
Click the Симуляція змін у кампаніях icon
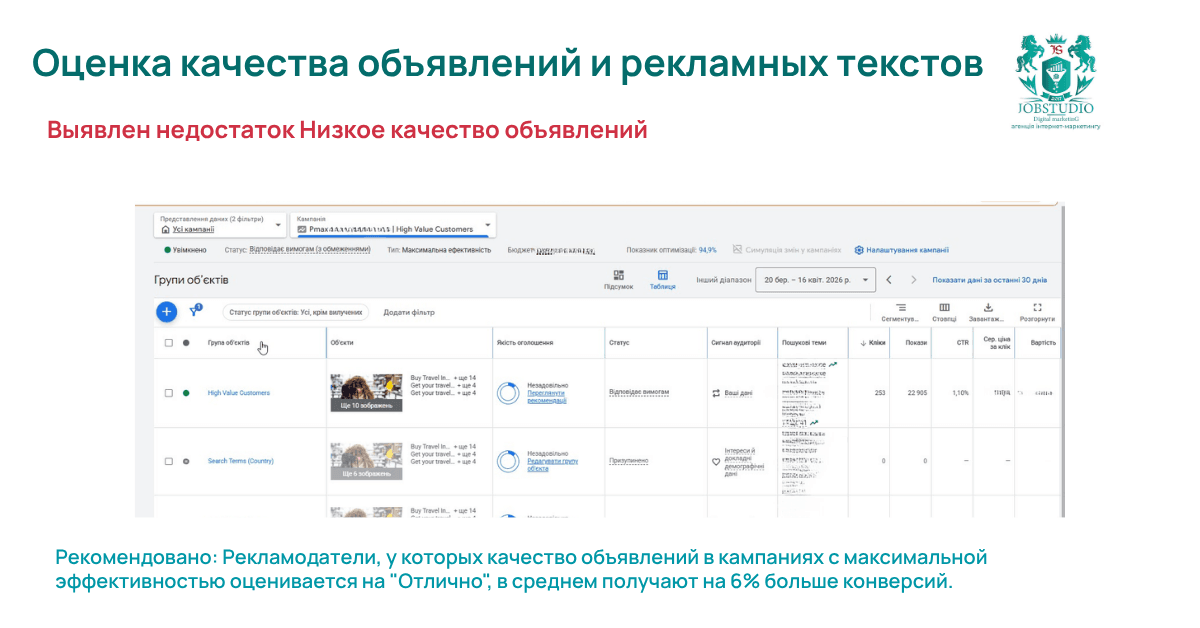click(x=737, y=250)
